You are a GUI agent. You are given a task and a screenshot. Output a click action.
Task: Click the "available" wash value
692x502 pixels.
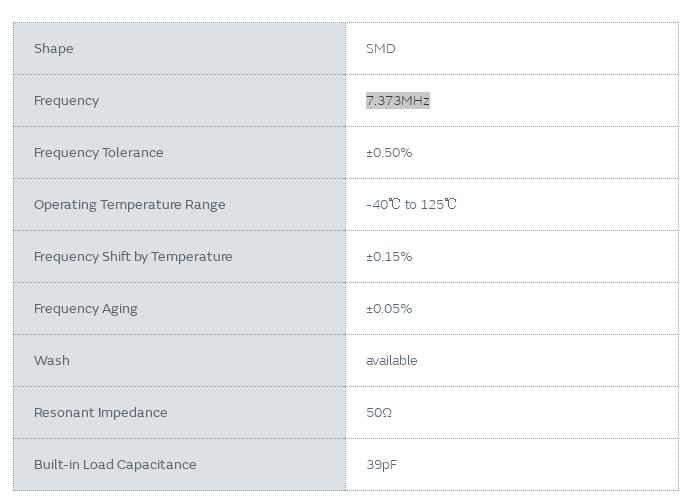392,360
